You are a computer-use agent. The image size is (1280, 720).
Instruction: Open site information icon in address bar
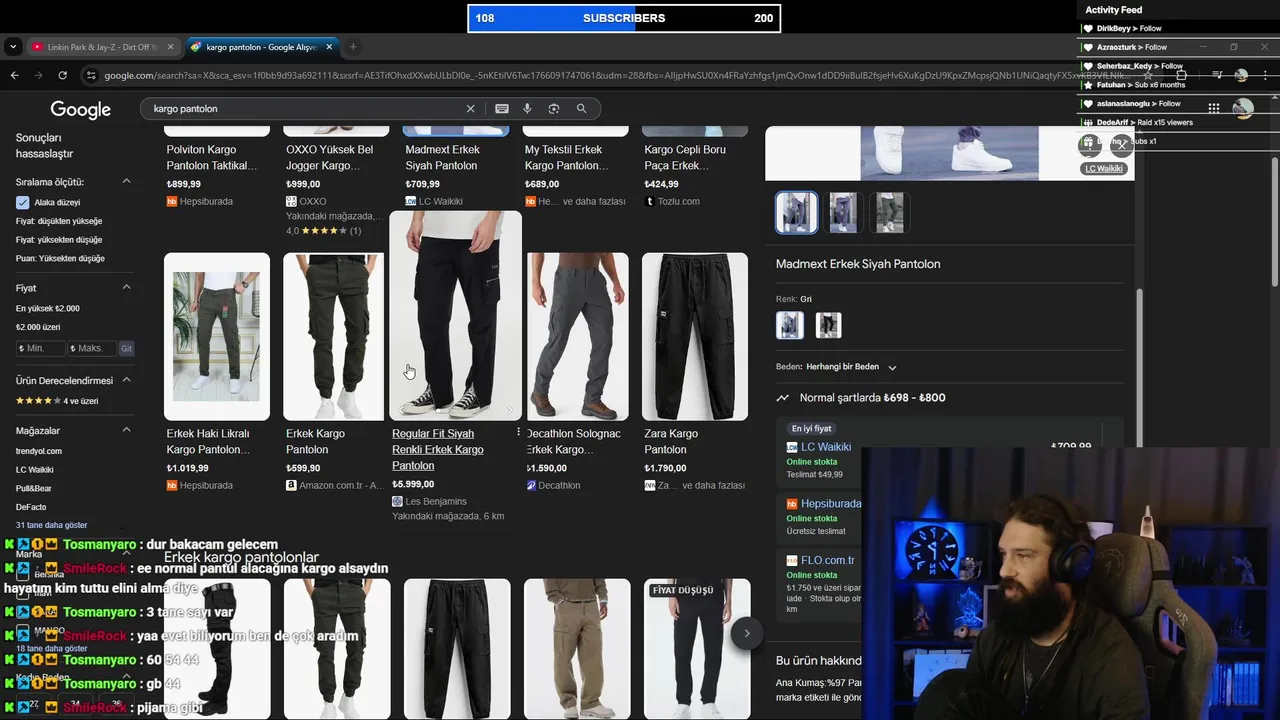click(91, 75)
